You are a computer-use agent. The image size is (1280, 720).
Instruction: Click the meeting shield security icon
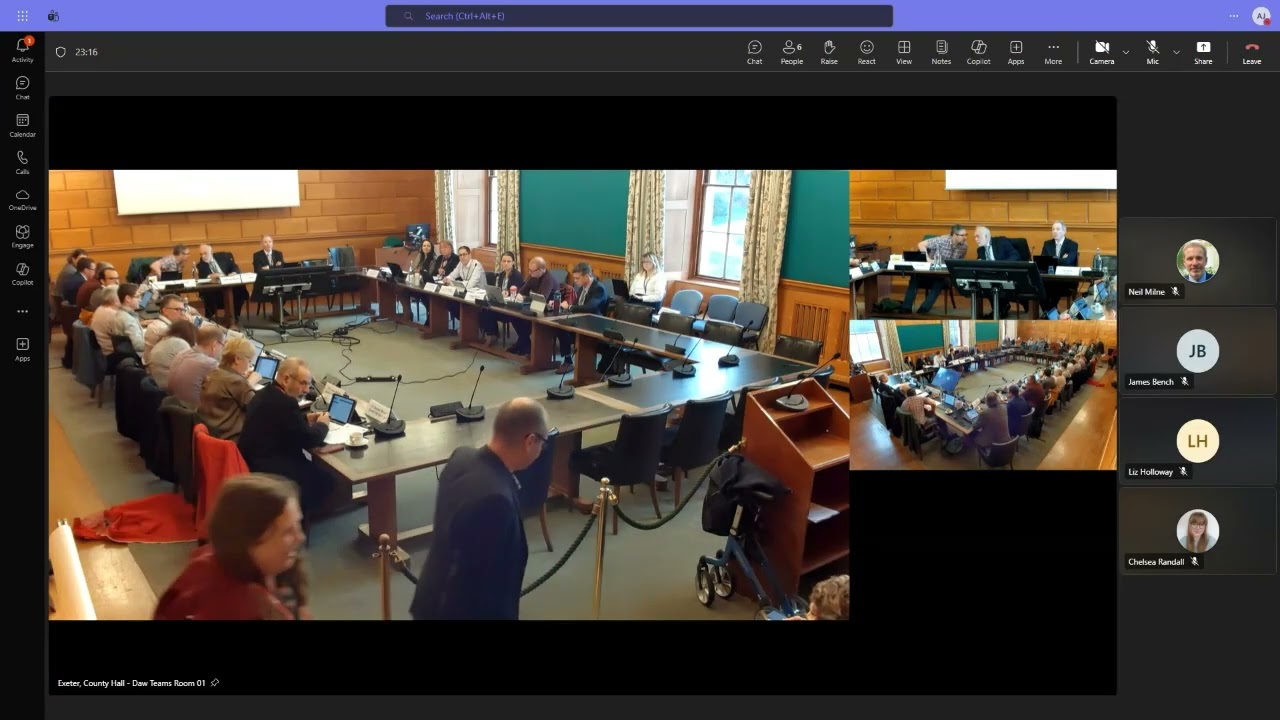tap(60, 52)
